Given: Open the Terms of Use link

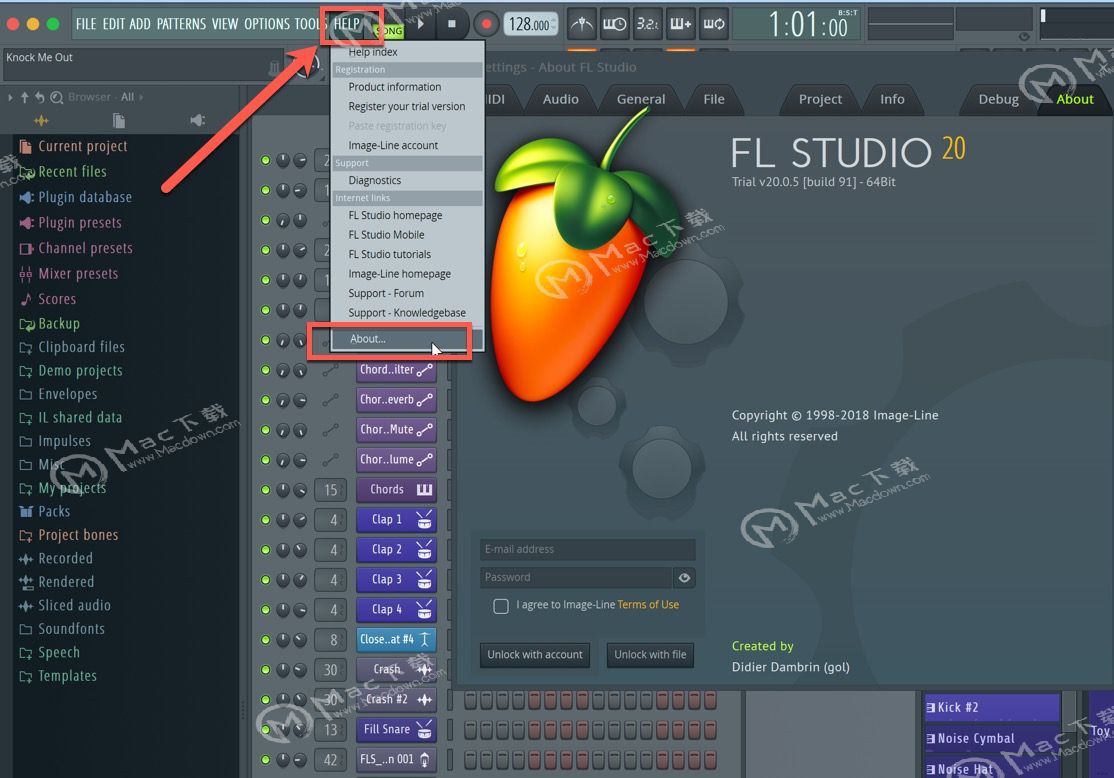Looking at the screenshot, I should click(648, 605).
